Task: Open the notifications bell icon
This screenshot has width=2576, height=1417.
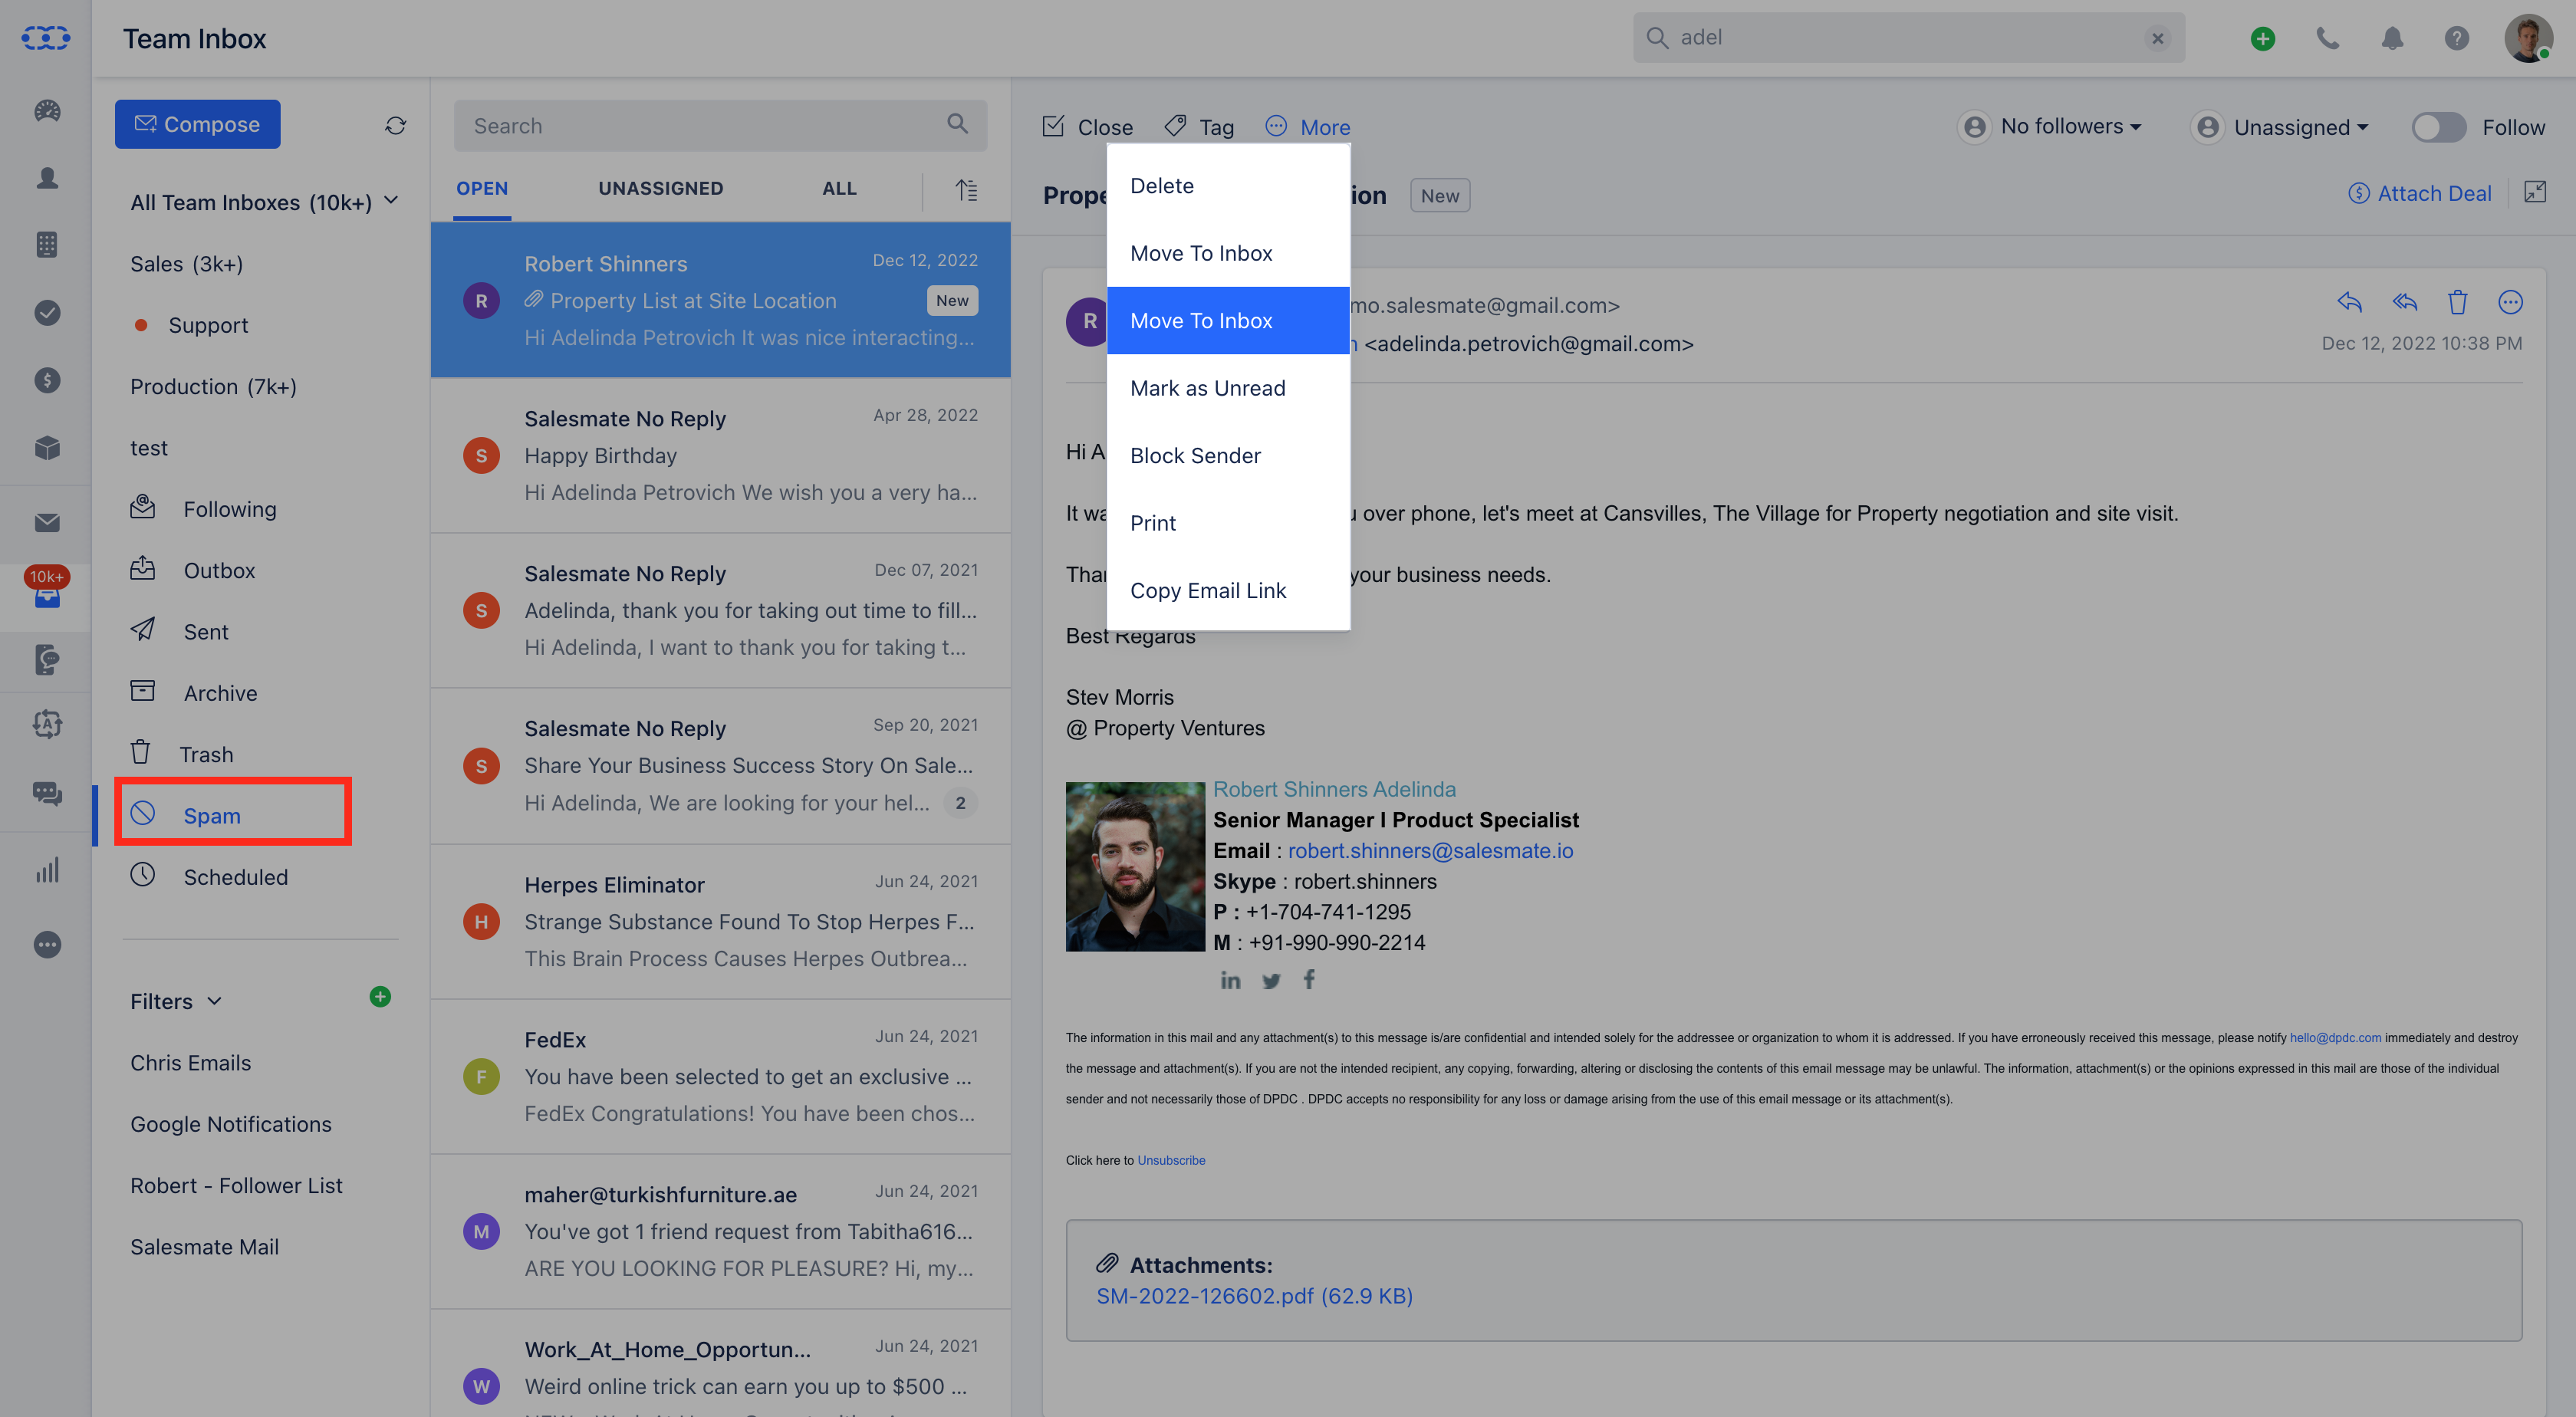Action: coord(2392,38)
